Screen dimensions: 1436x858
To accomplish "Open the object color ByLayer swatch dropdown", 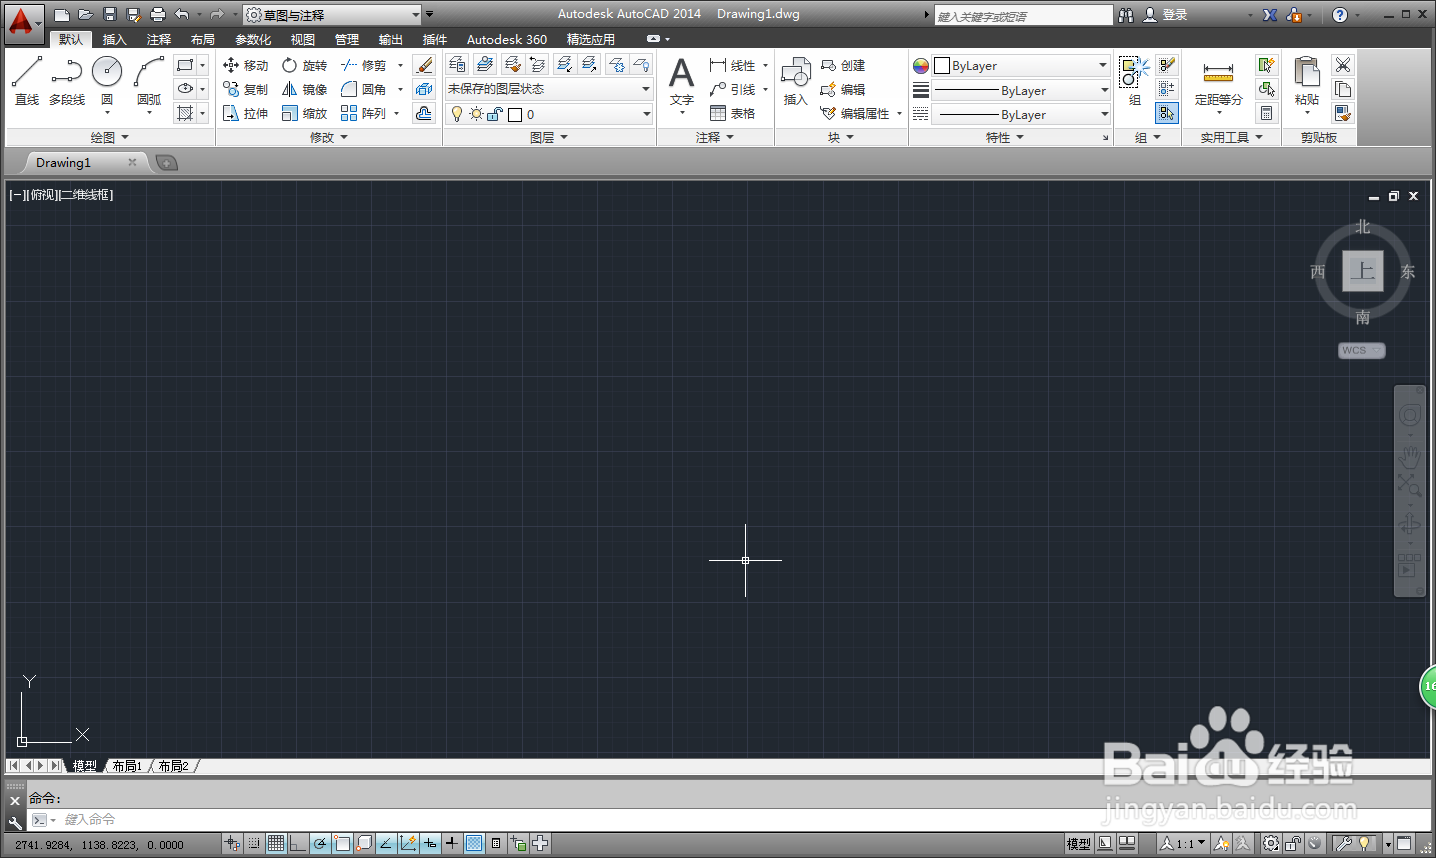I will [1021, 65].
